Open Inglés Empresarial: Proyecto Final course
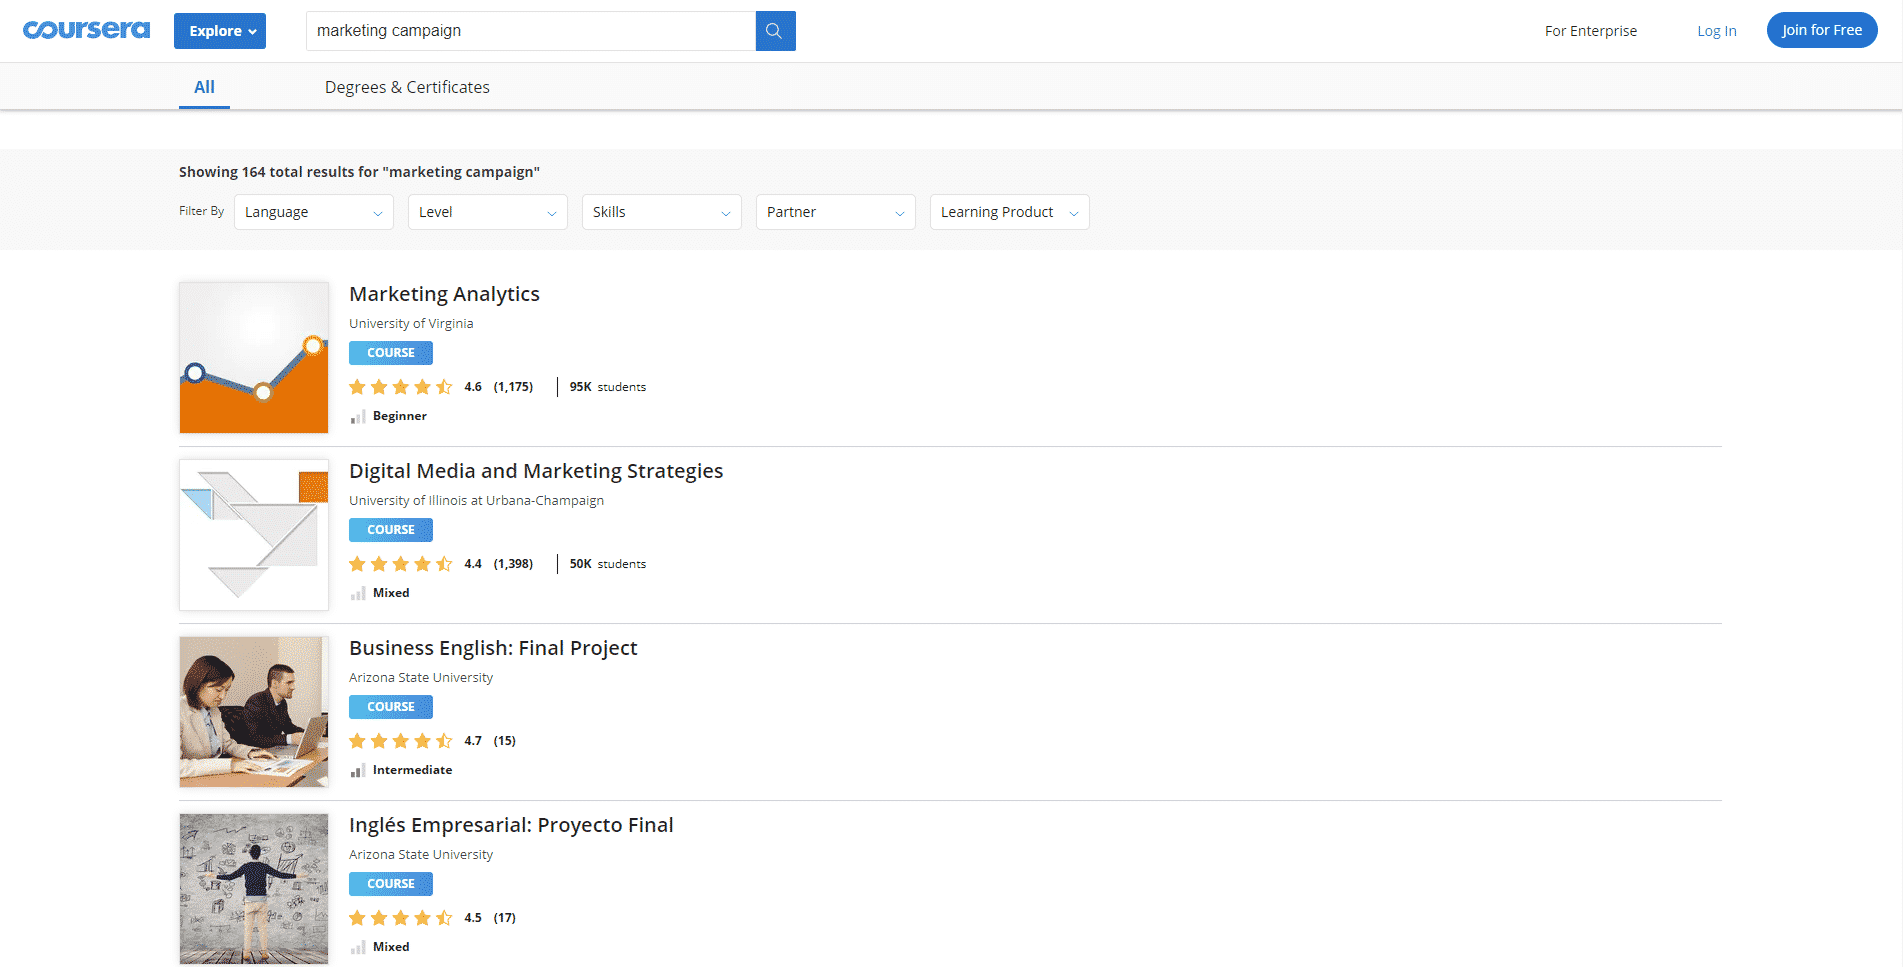Screen dimensions: 1903x967 (x=511, y=825)
